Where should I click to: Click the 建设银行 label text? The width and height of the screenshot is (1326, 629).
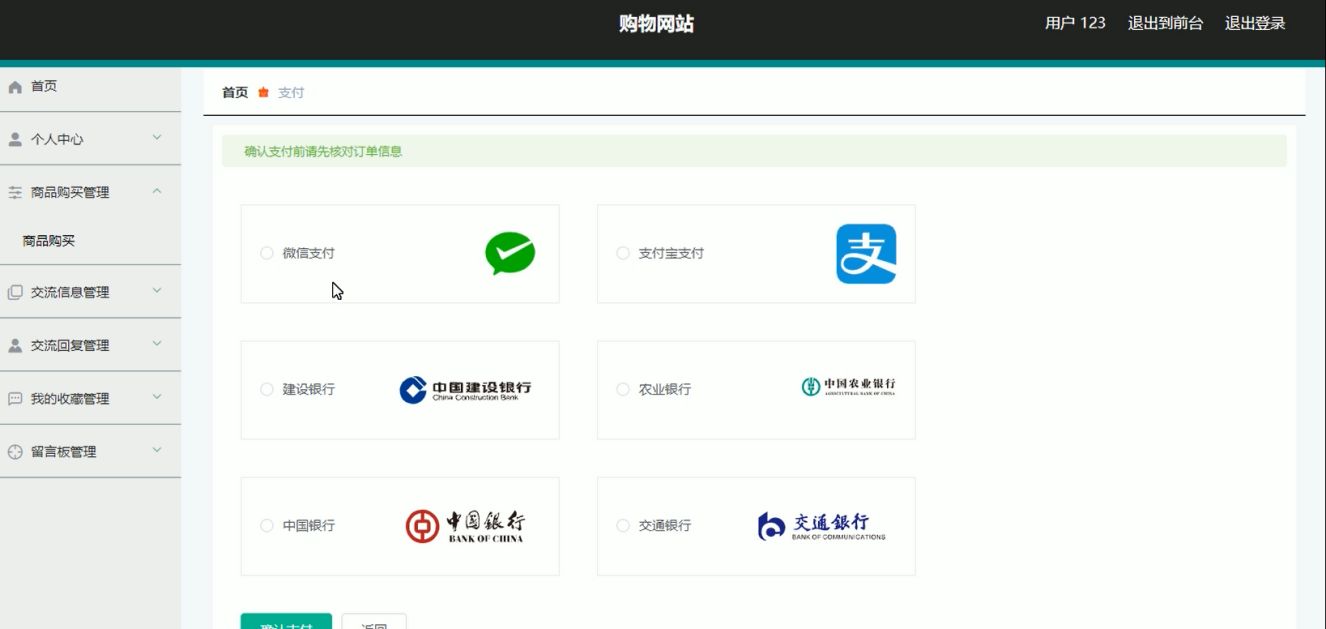click(x=309, y=389)
